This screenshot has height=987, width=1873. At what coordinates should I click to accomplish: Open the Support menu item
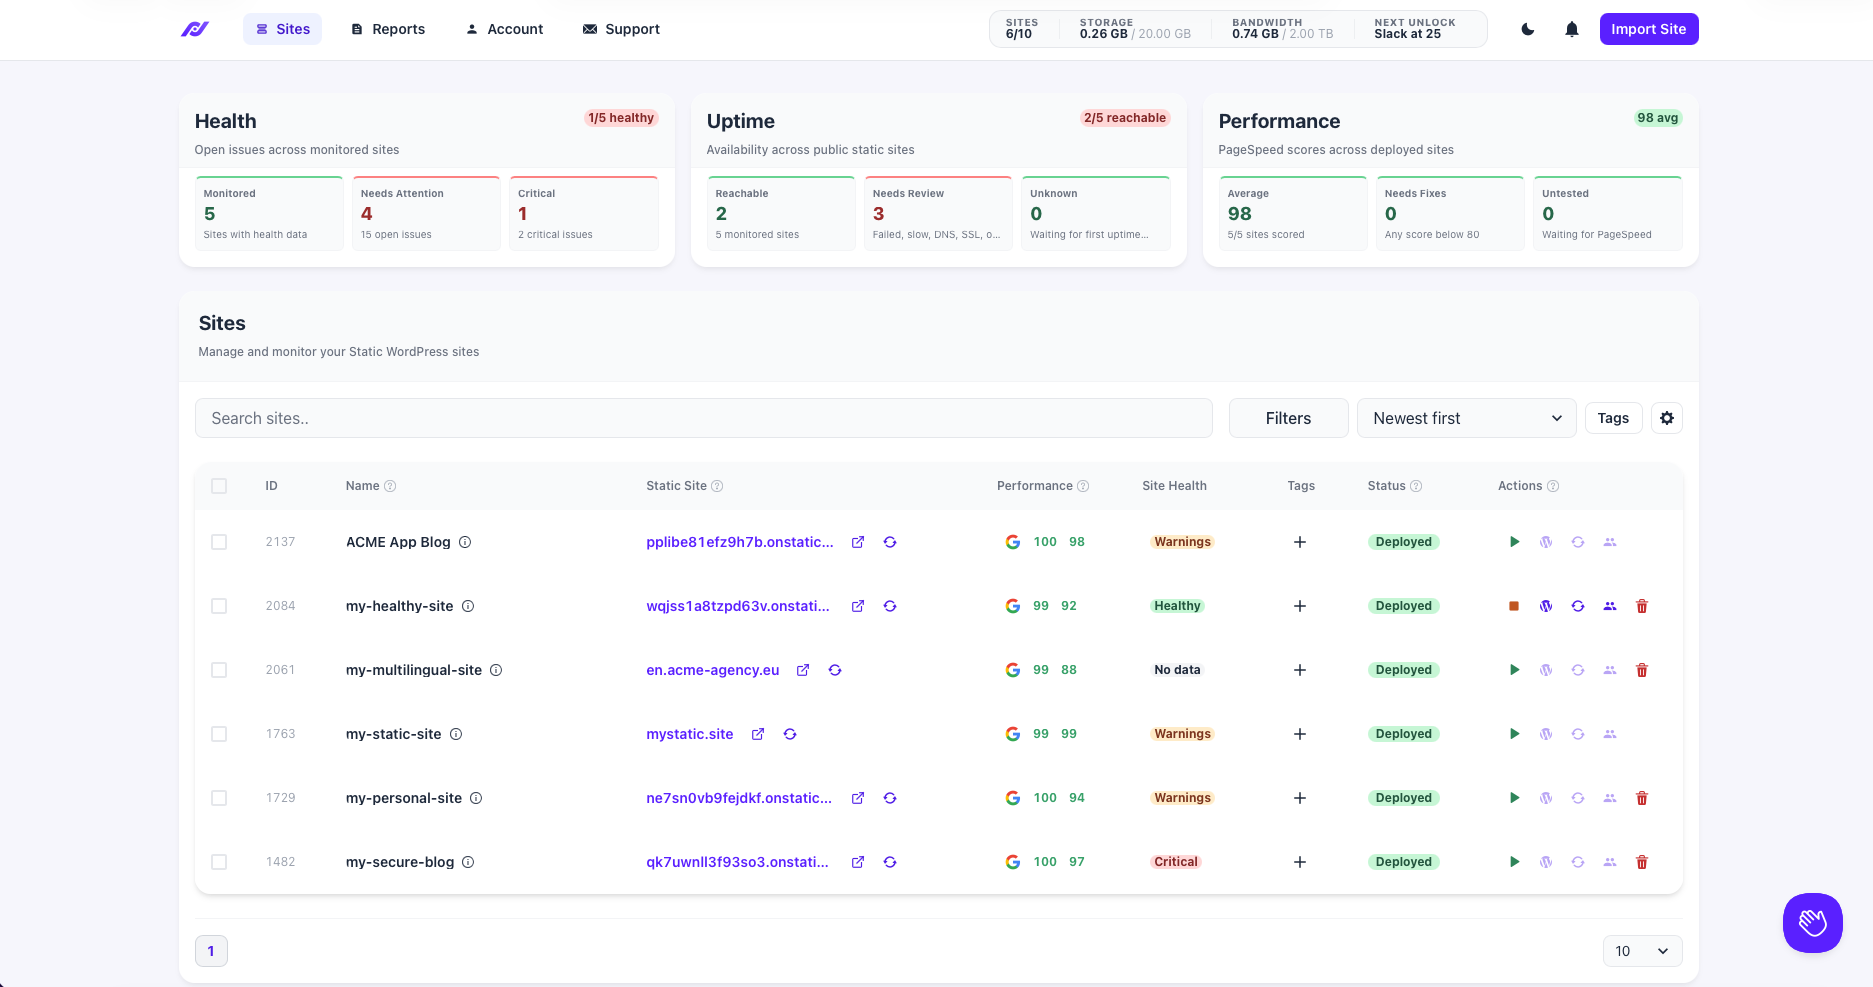click(x=621, y=29)
